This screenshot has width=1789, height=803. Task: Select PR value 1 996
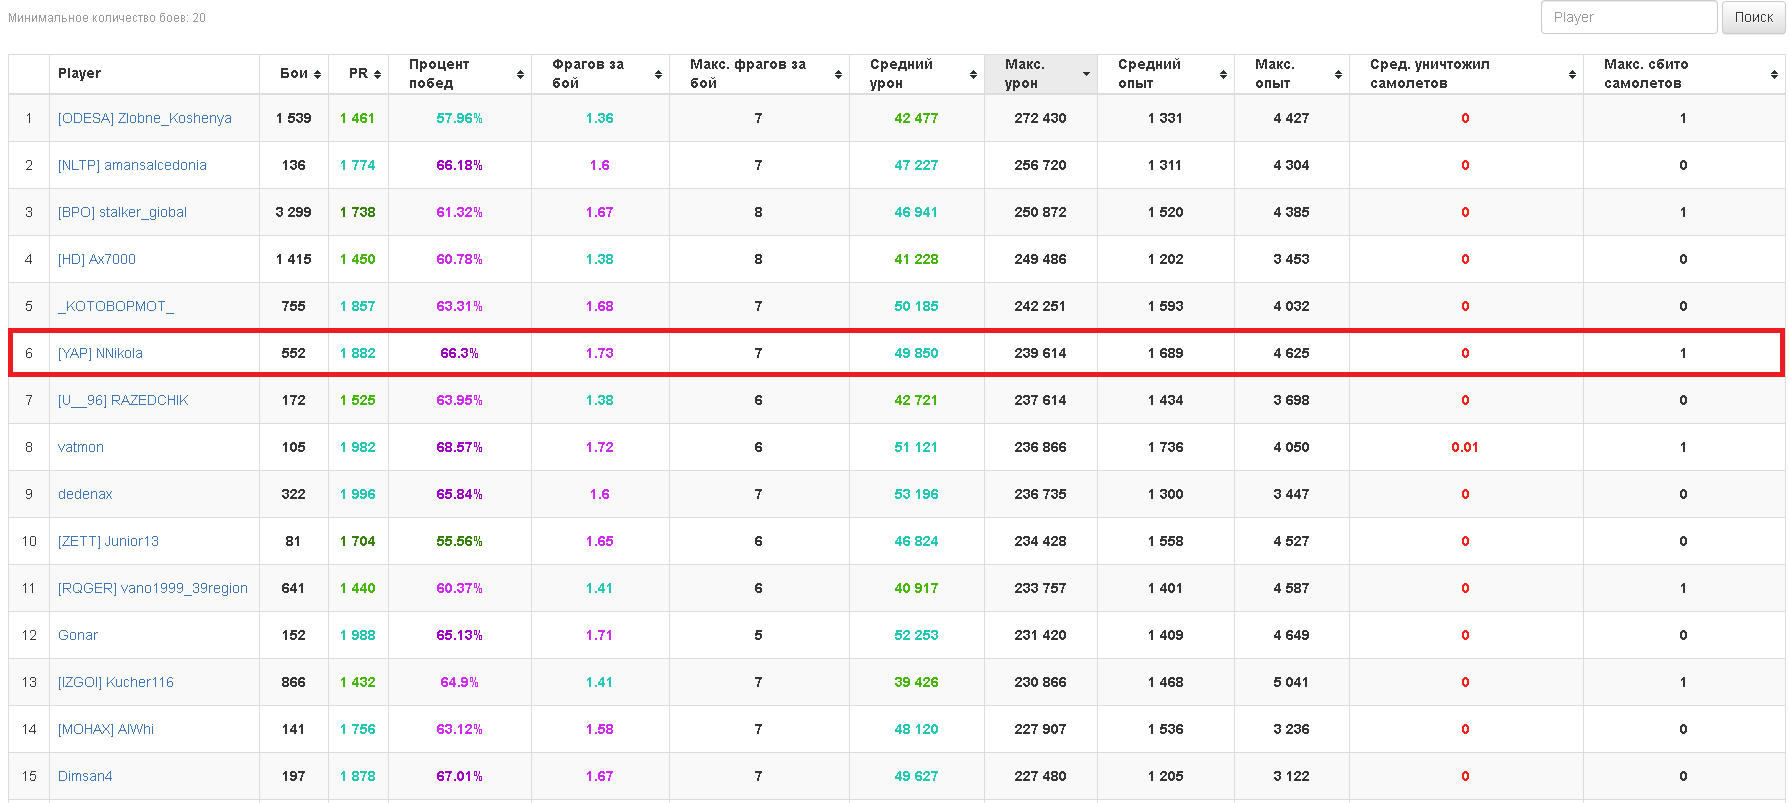click(357, 494)
